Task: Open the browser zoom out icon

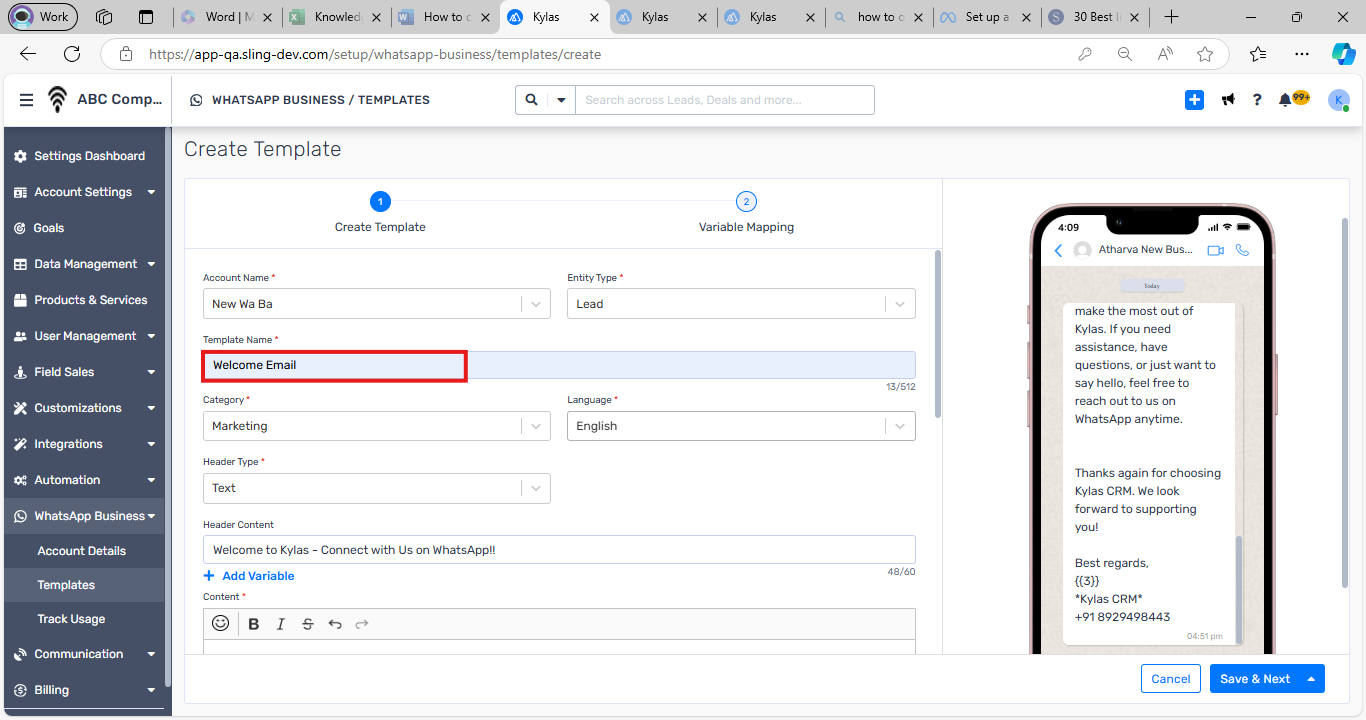Action: pos(1125,54)
